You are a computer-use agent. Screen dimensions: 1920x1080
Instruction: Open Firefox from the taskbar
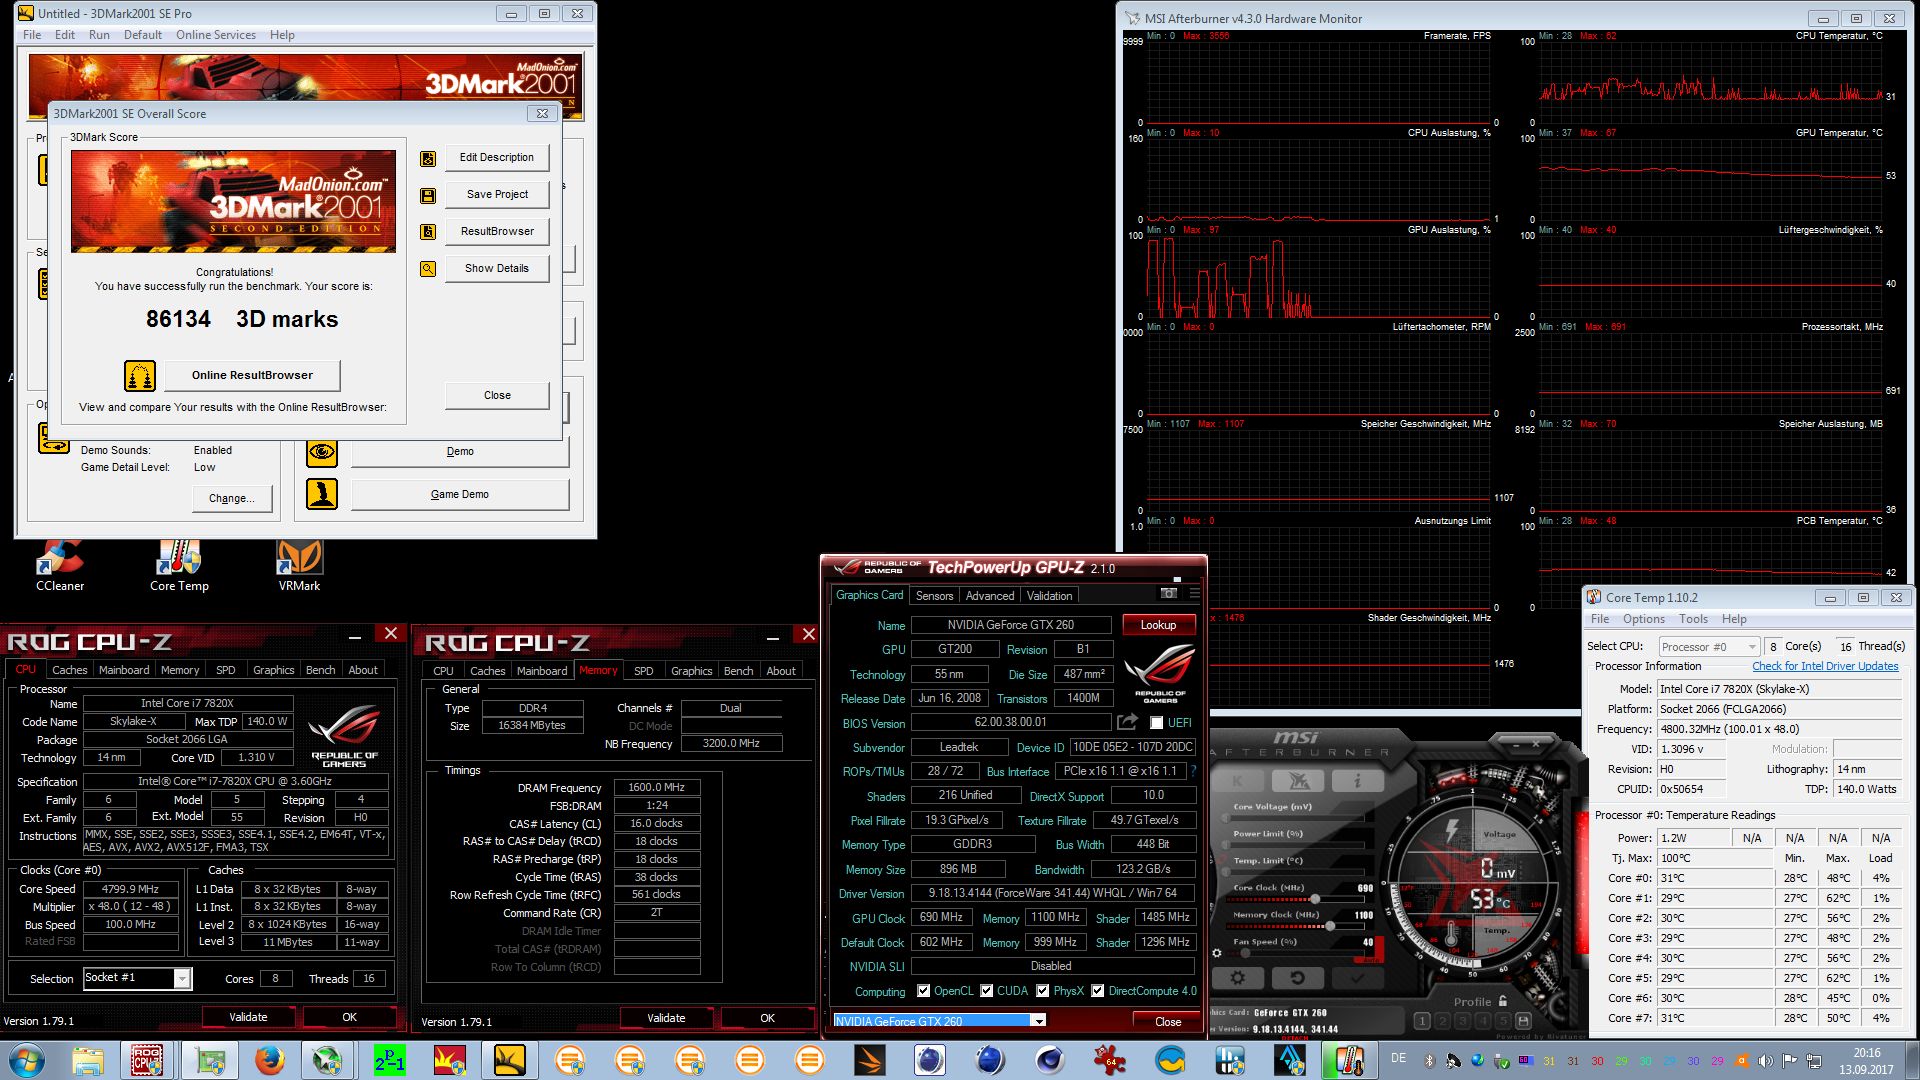click(269, 1060)
